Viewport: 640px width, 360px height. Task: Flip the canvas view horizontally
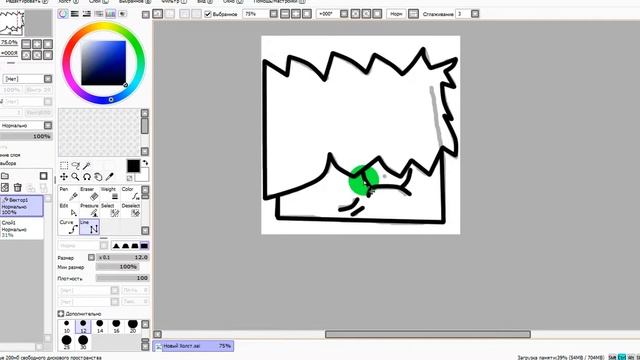[413, 14]
